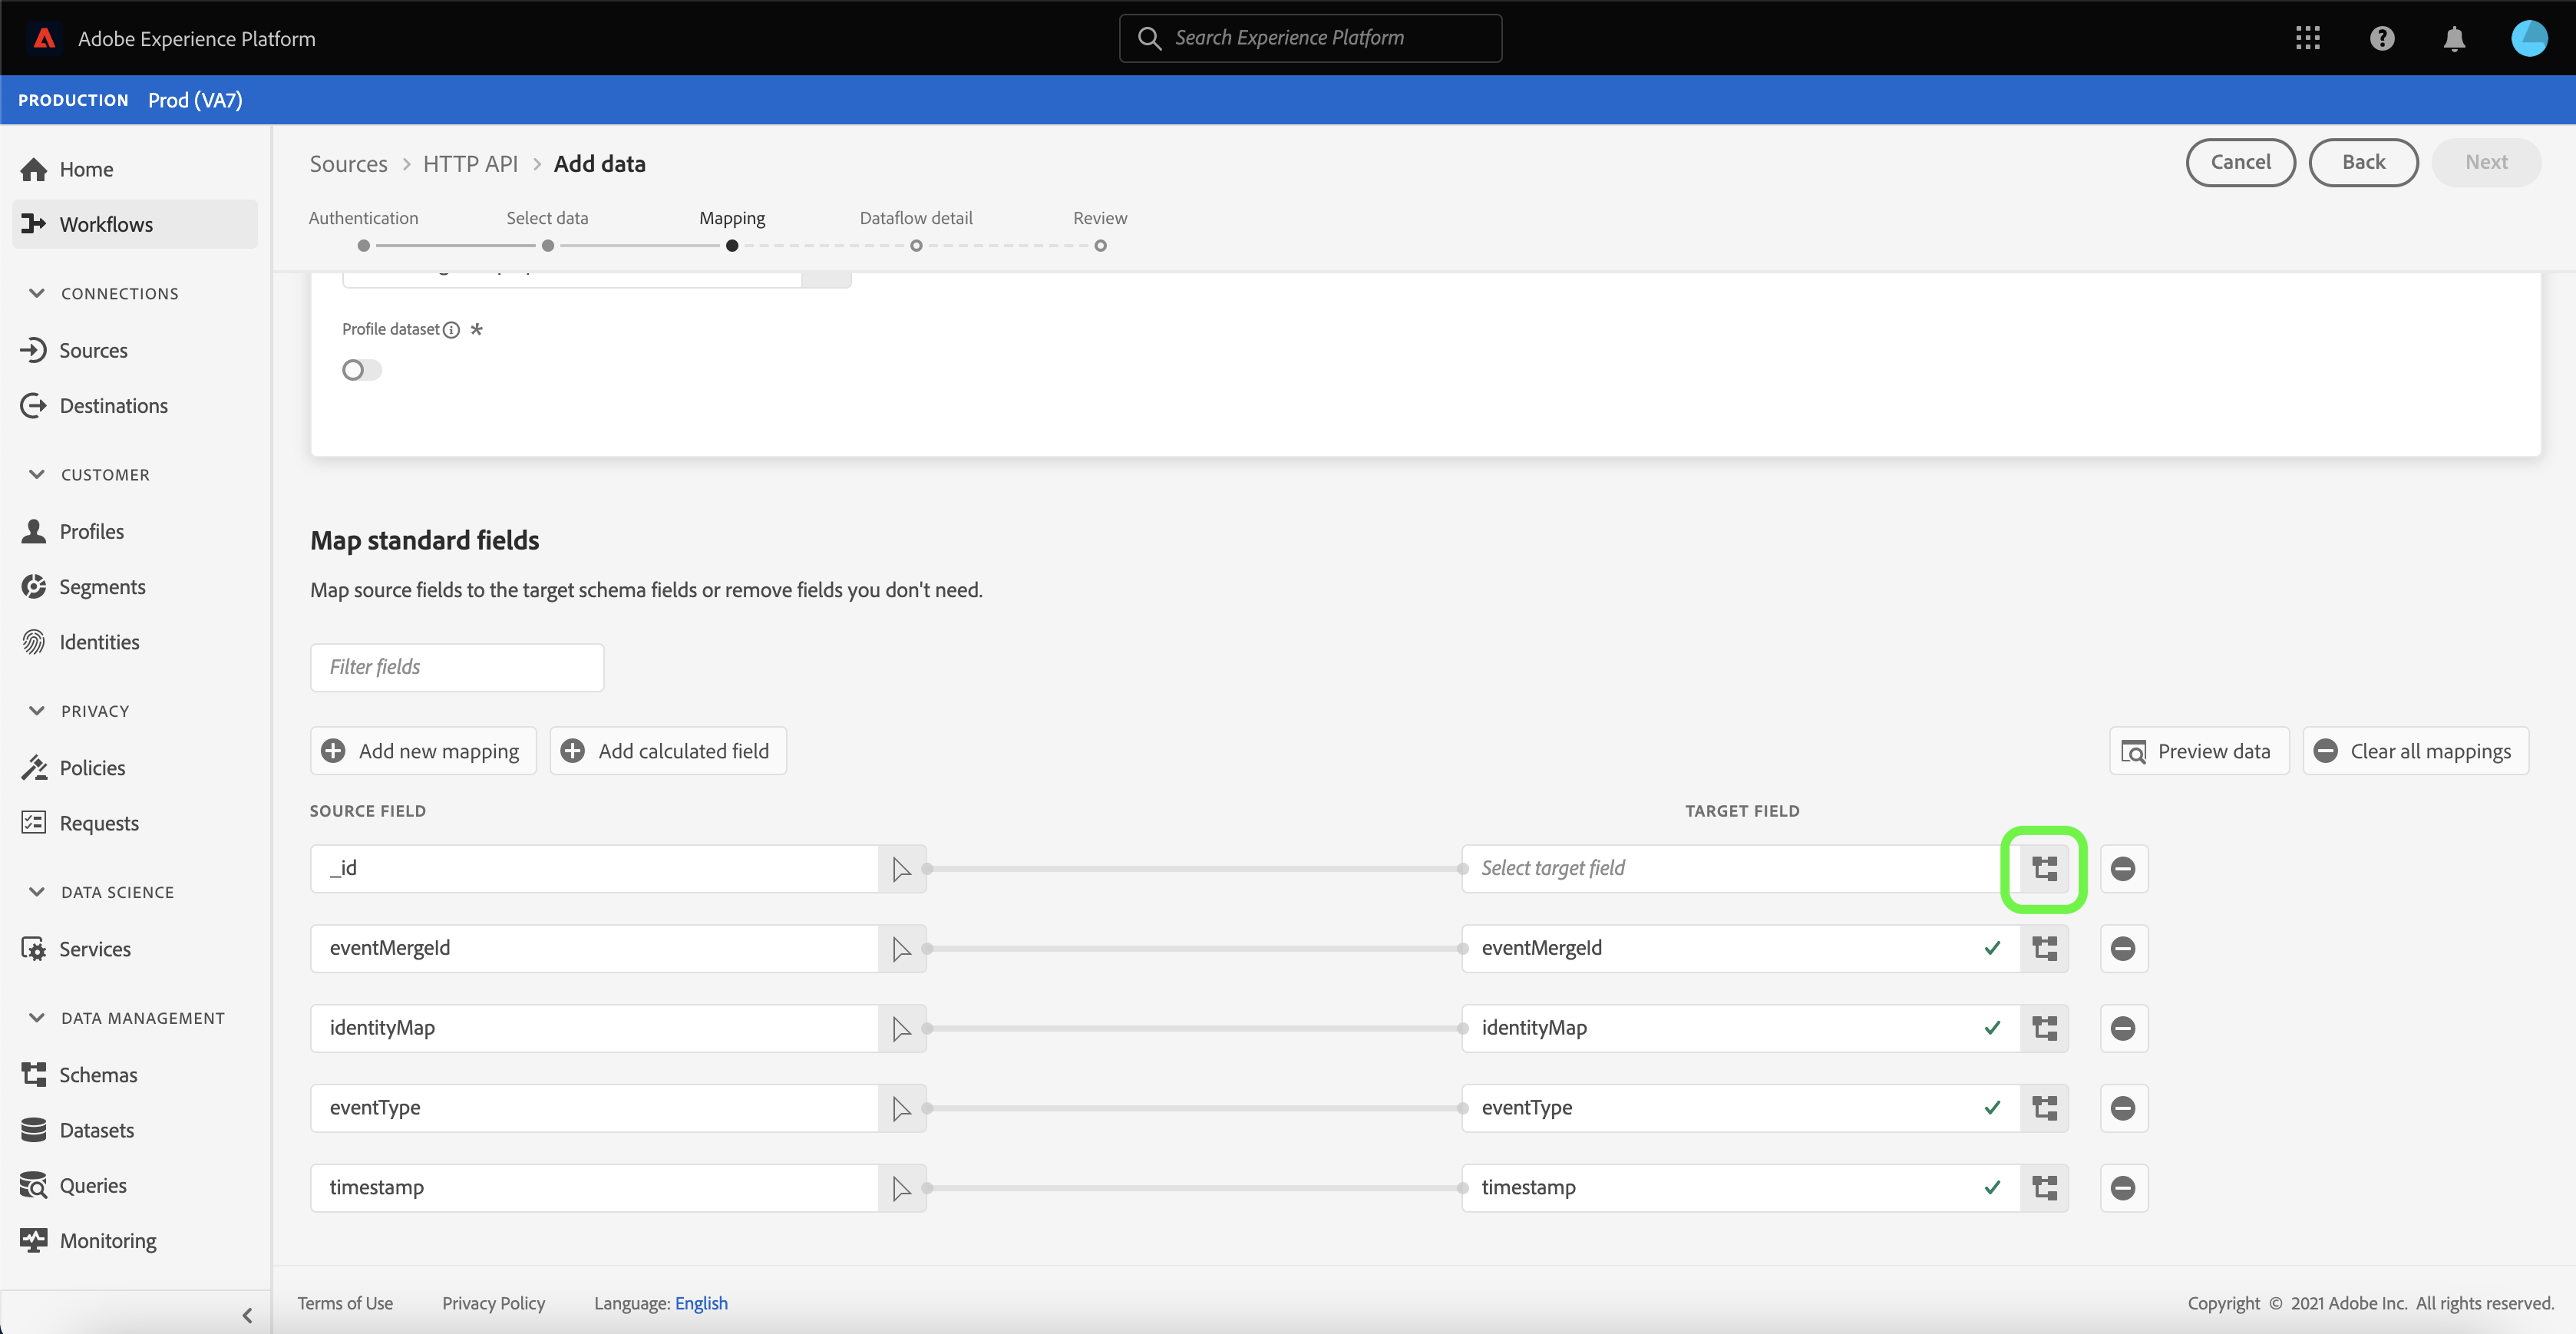This screenshot has height=1334, width=2576.
Task: Collapse the Connections sidebar section
Action: pos(37,293)
